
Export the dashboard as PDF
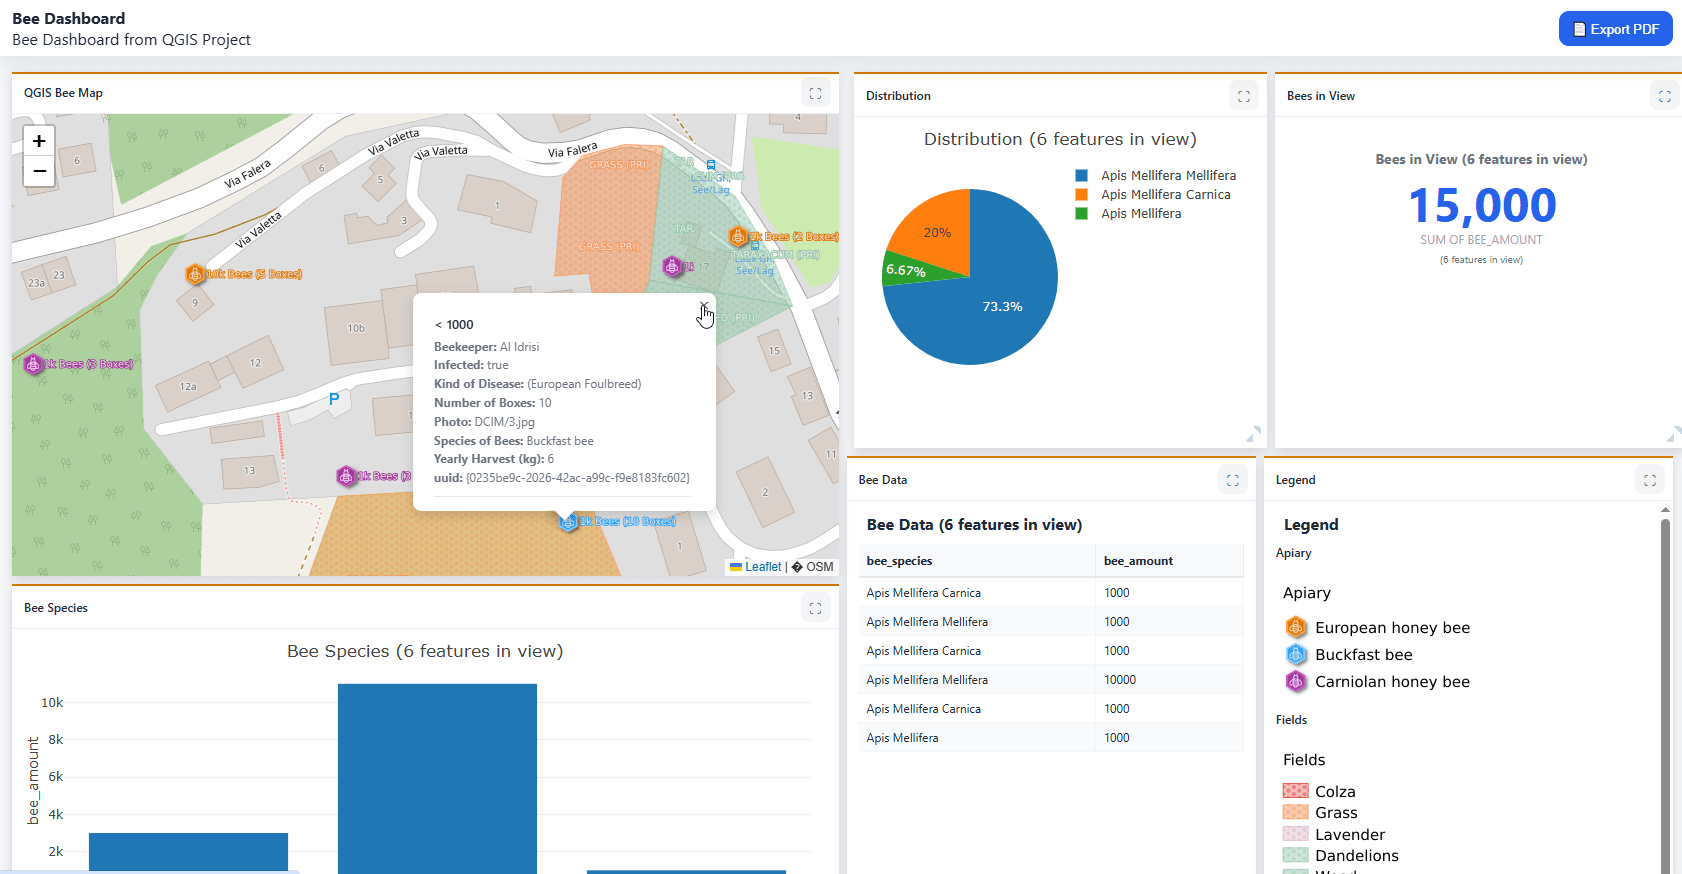(1615, 29)
